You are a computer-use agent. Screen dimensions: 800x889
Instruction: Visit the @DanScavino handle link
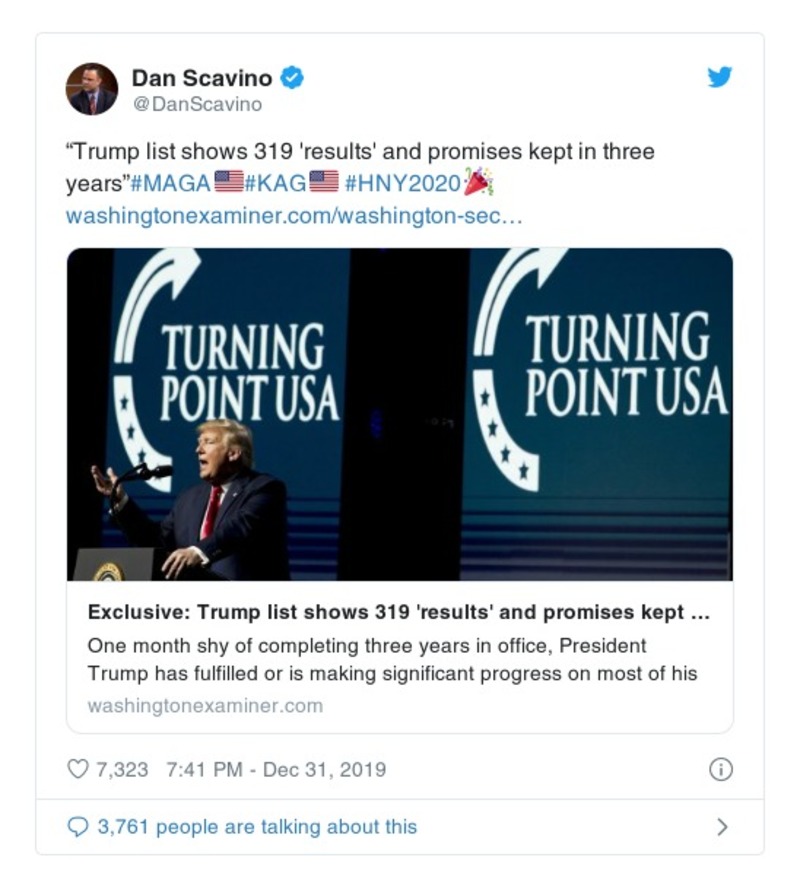pyautogui.click(x=197, y=104)
